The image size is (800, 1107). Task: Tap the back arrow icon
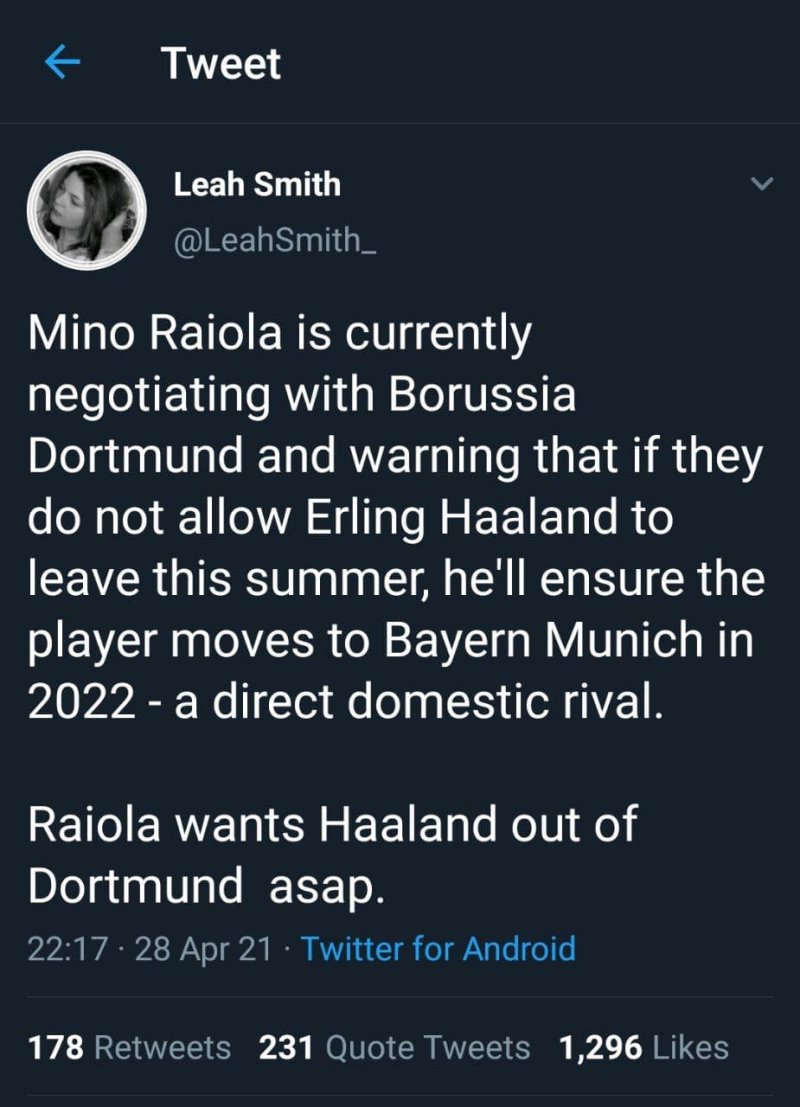click(62, 65)
